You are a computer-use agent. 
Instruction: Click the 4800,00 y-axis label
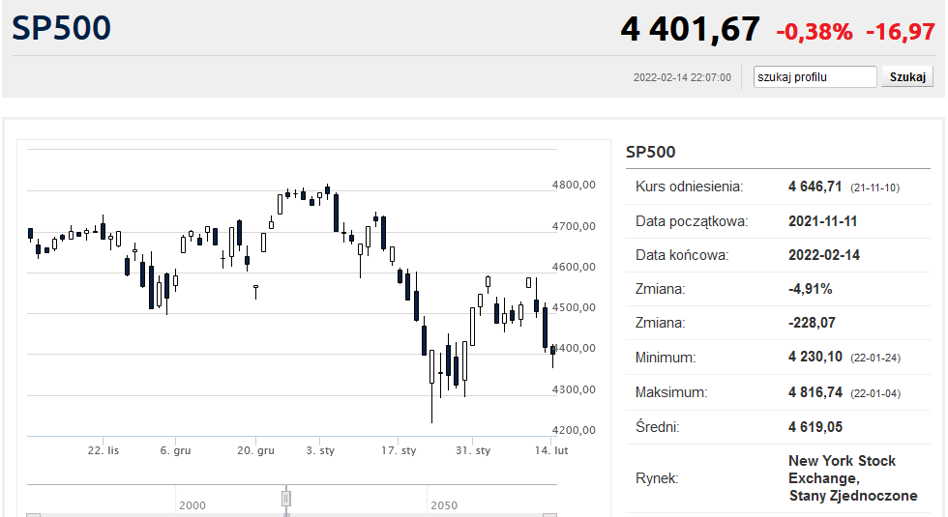(574, 185)
